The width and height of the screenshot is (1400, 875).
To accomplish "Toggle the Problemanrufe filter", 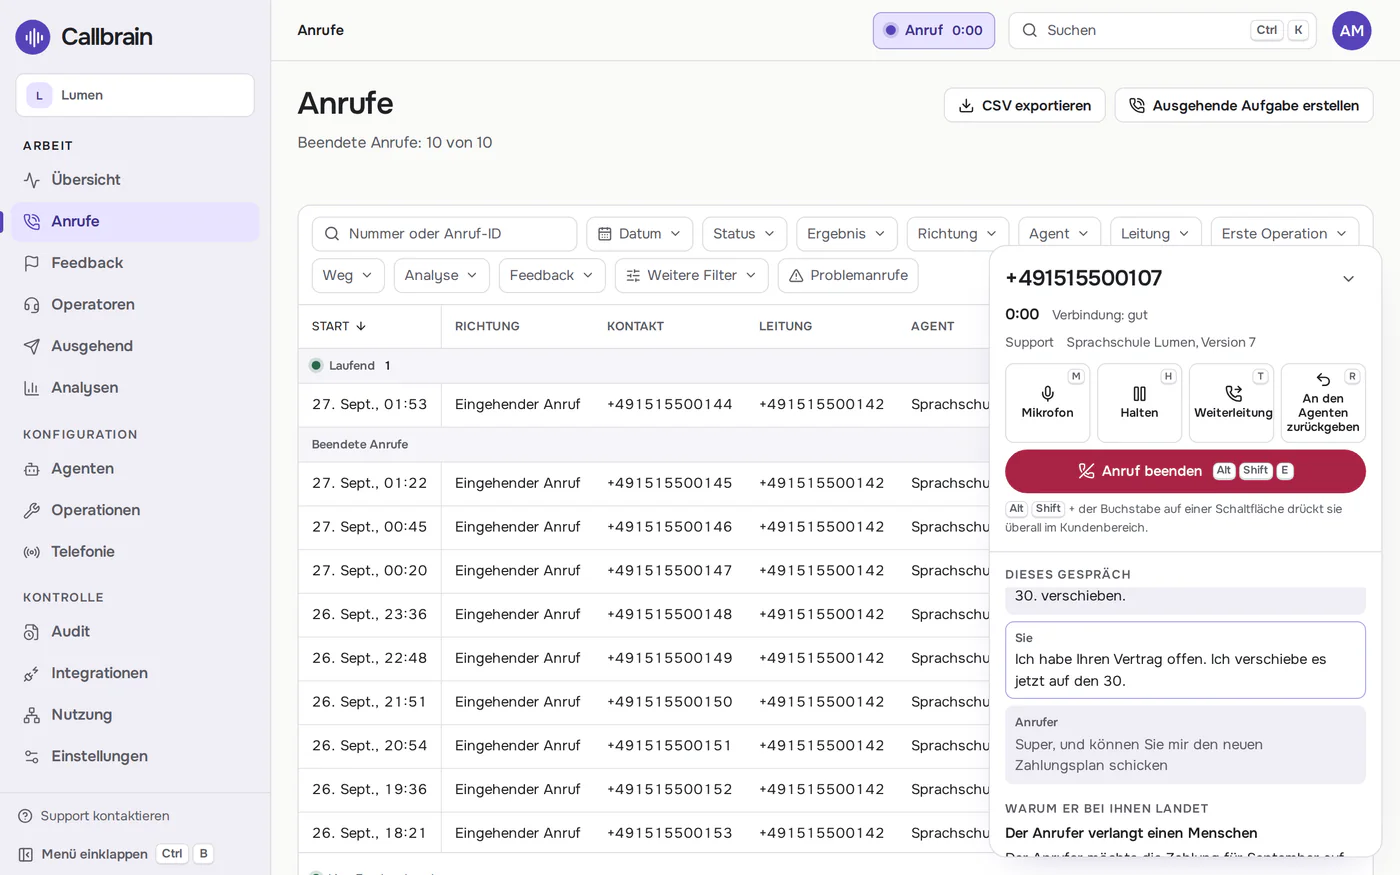I will click(x=848, y=276).
